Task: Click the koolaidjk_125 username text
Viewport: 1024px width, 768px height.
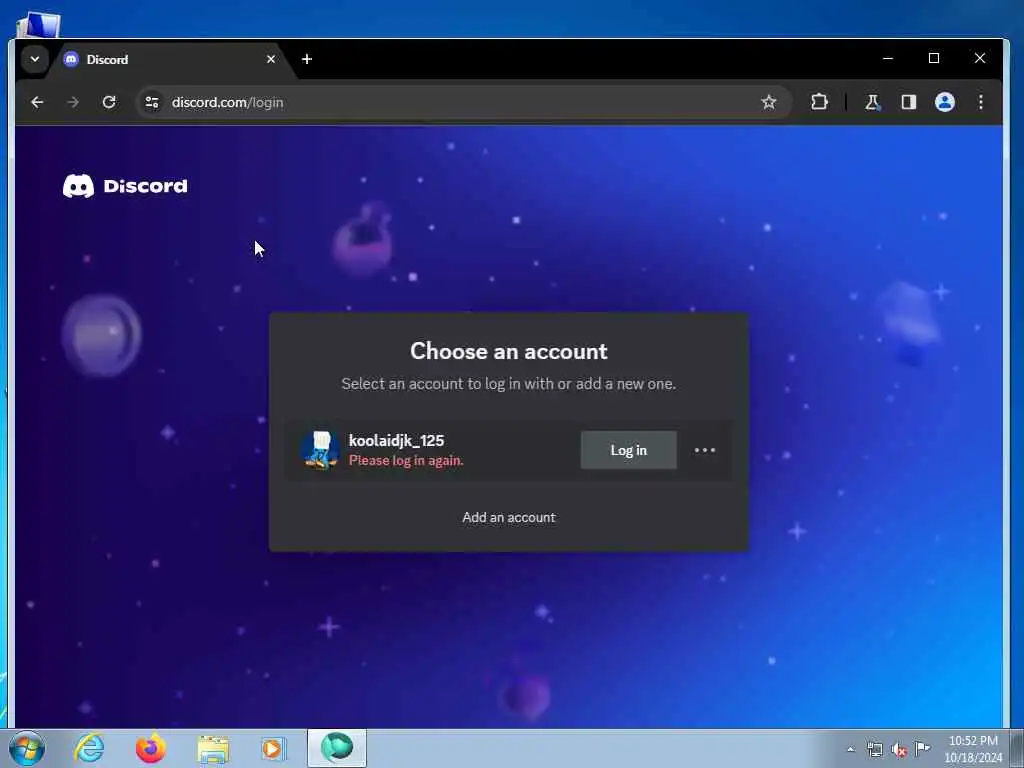Action: coord(396,441)
